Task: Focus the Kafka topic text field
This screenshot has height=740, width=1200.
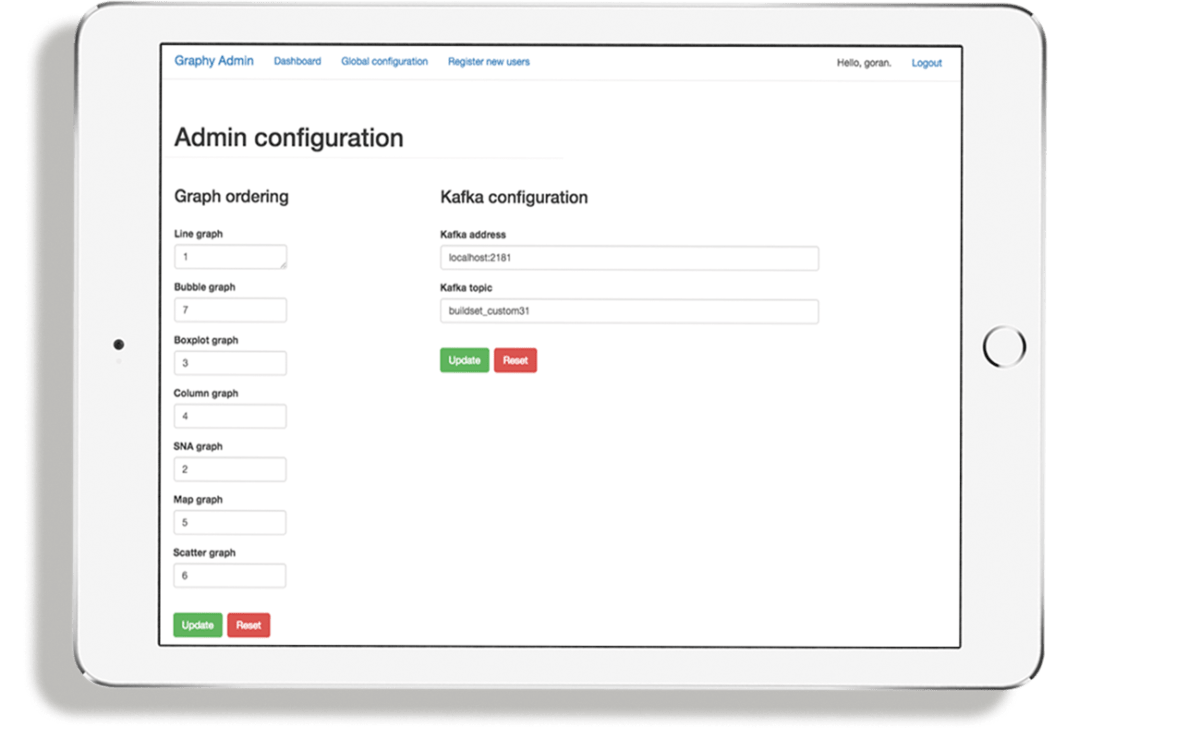Action: (x=629, y=311)
